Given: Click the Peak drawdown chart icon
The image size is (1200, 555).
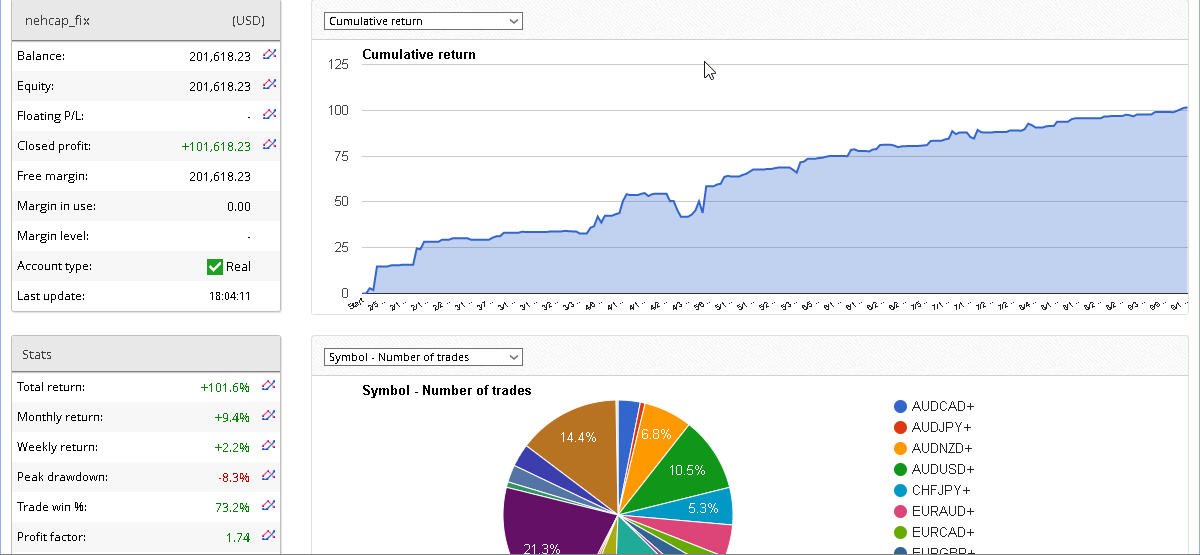Looking at the screenshot, I should 268,476.
